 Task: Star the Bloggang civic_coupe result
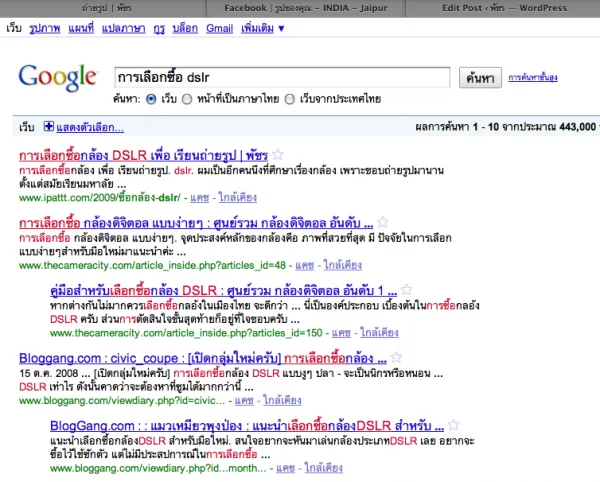tap(396, 358)
